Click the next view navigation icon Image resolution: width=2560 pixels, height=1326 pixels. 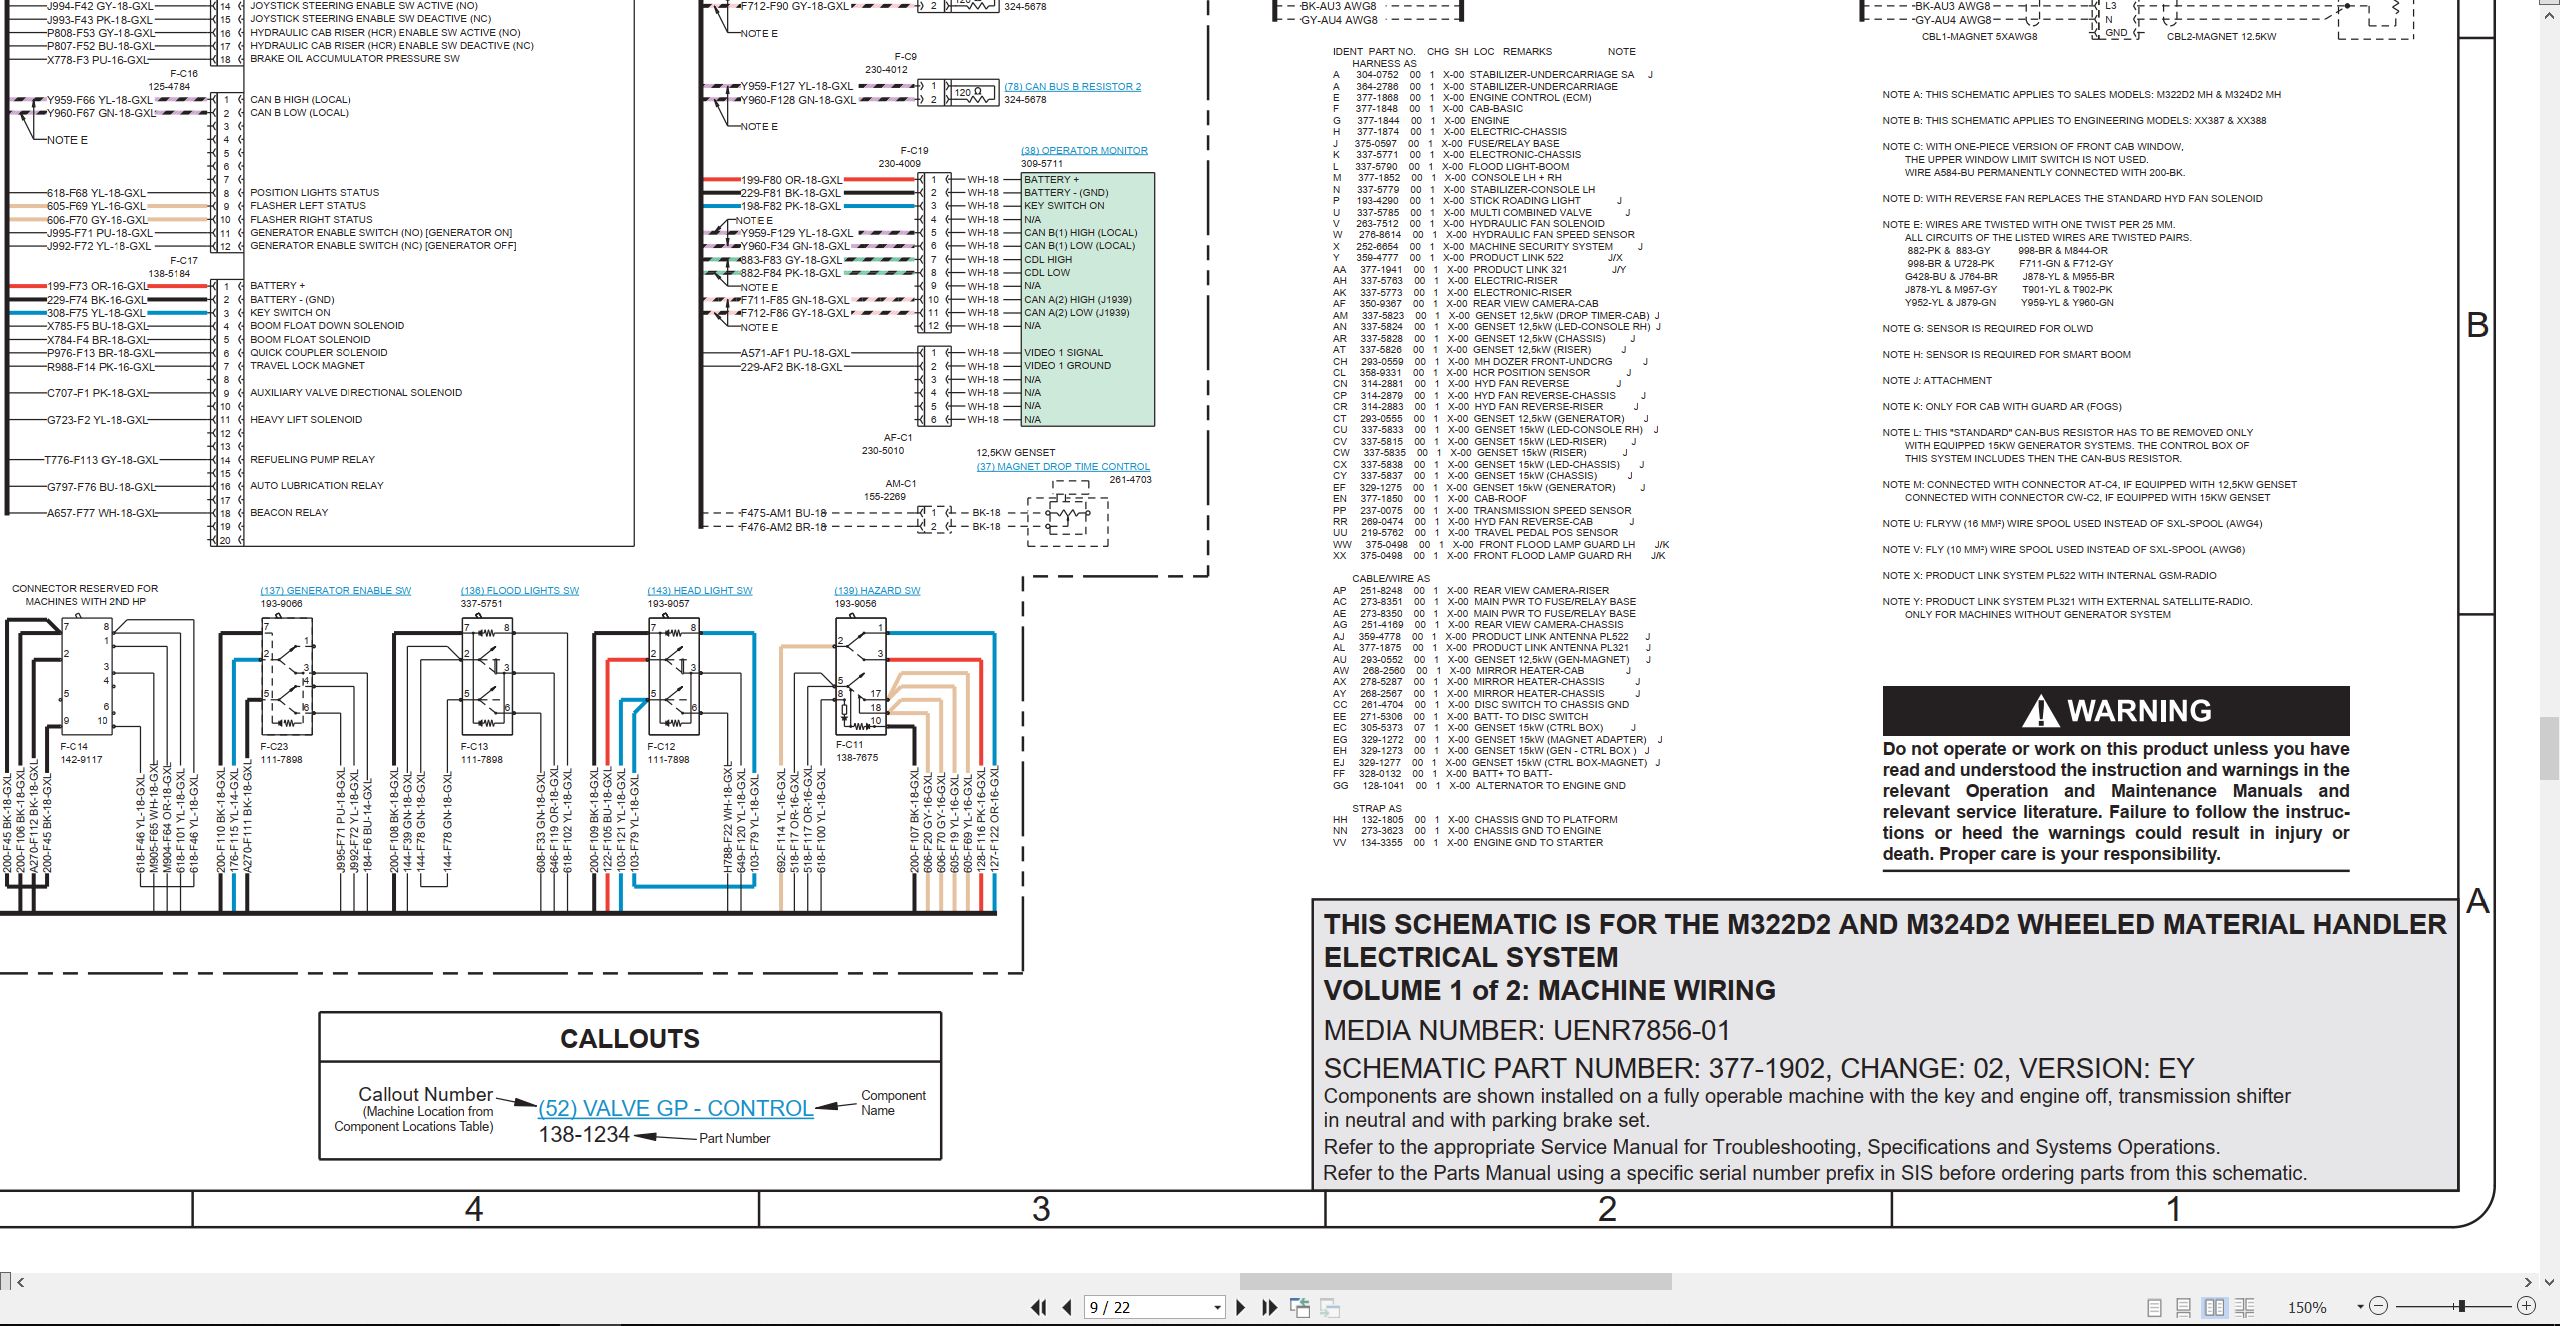point(1330,1307)
